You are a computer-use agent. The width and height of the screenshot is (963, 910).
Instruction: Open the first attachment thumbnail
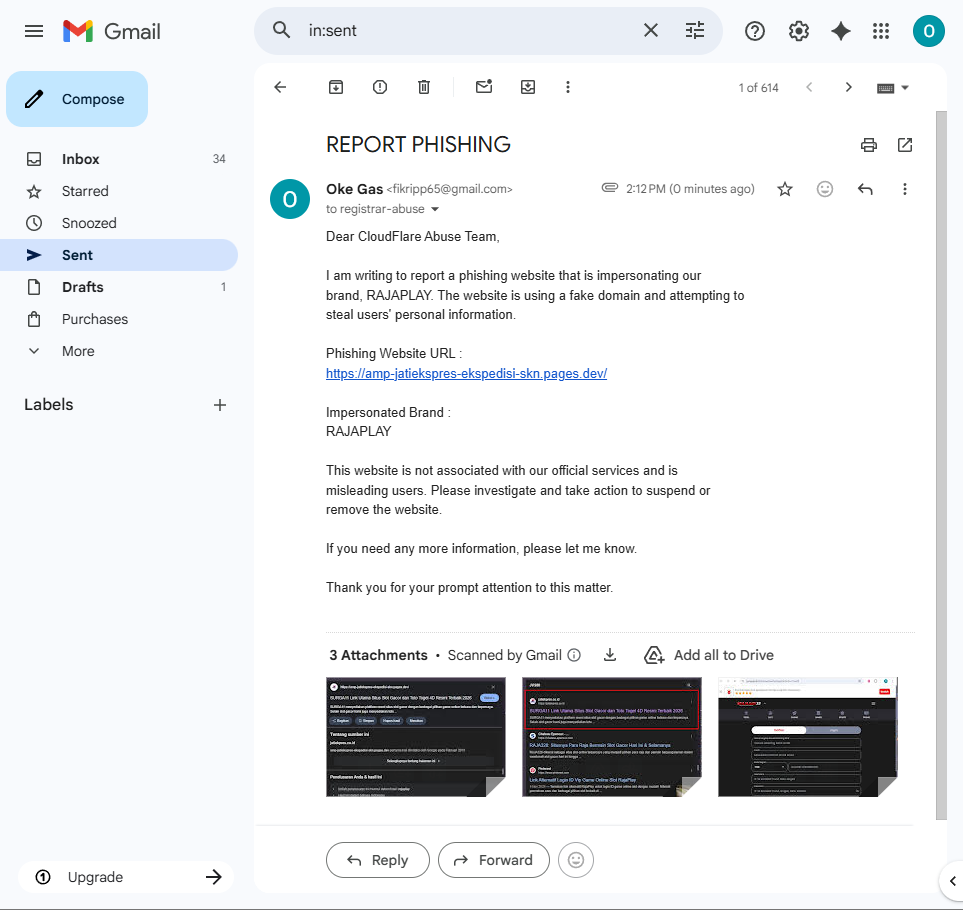pos(416,737)
